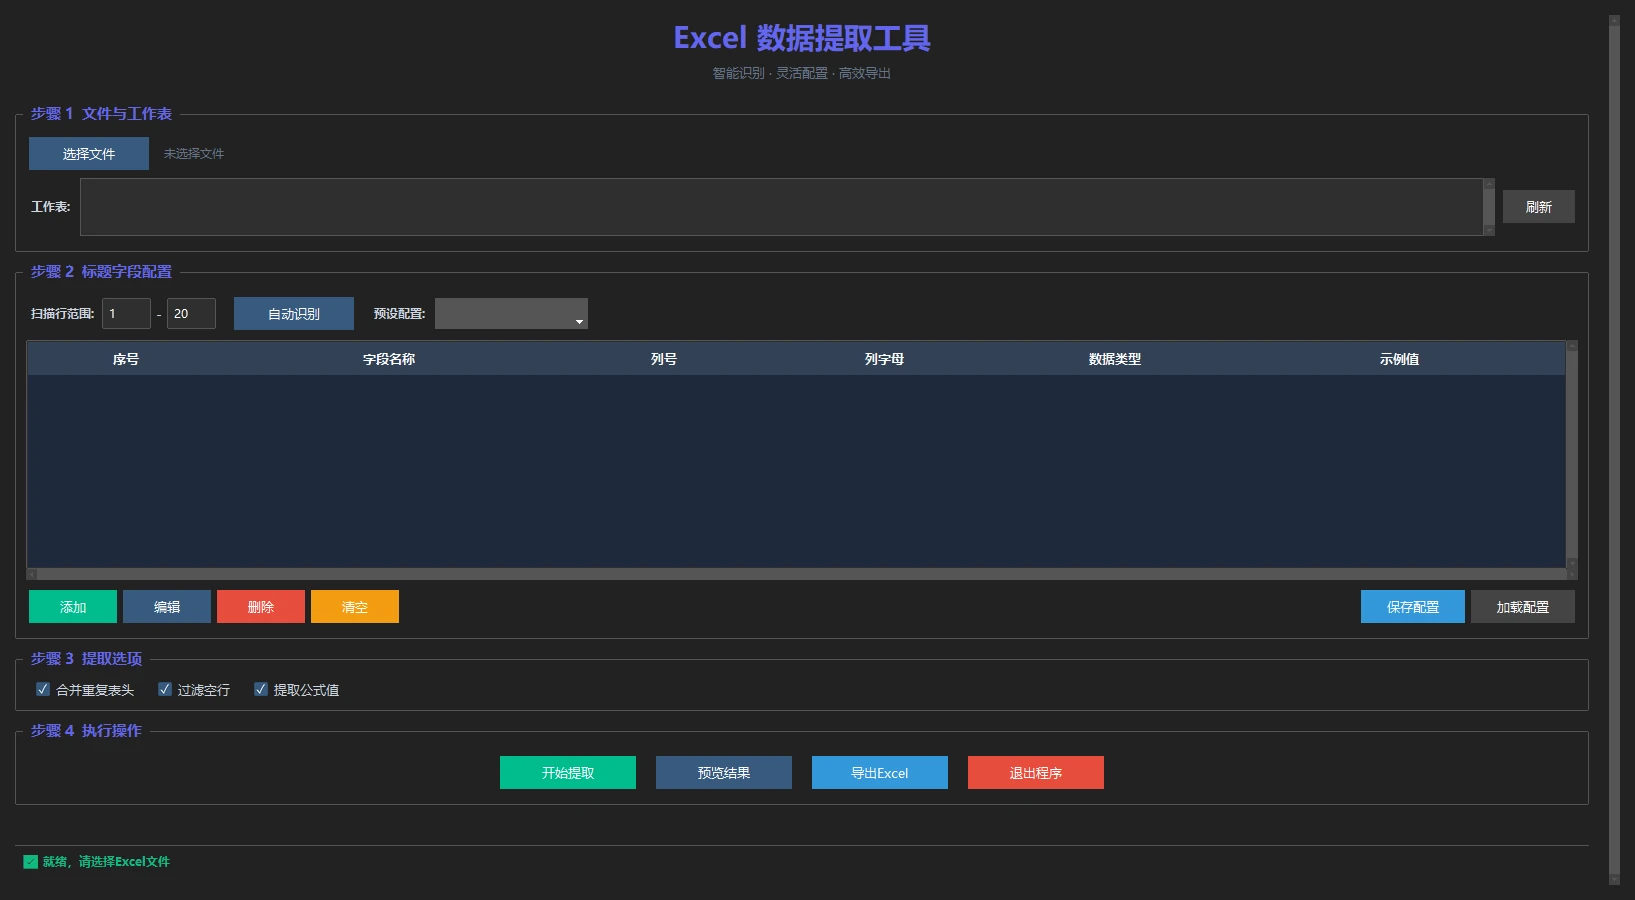Refresh worksheets with 刷新 button
This screenshot has height=900, width=1635.
(x=1538, y=207)
